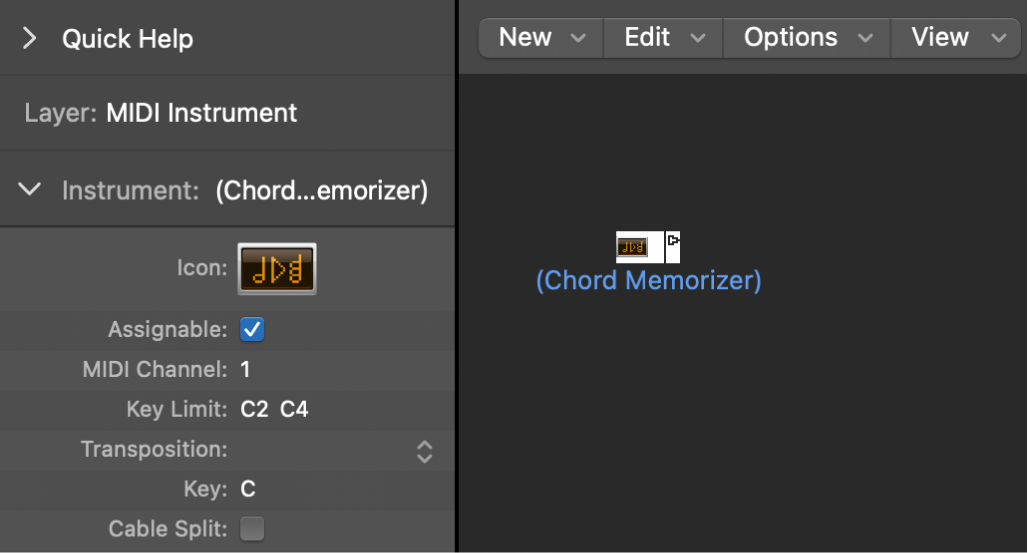Click the Key value C
Viewport: 1029px width, 553px height.
(248, 489)
